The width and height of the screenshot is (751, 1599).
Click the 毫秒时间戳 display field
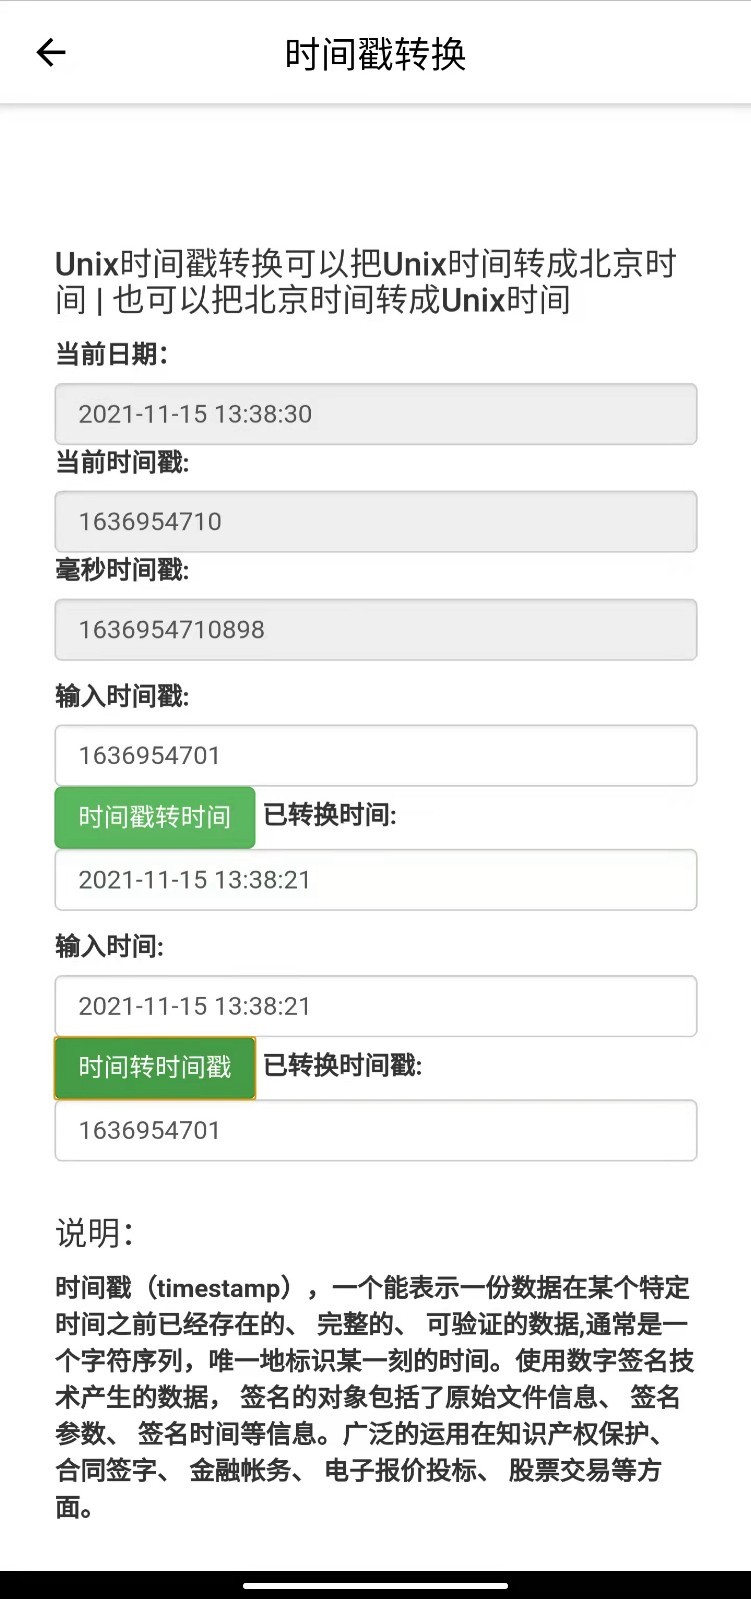pyautogui.click(x=375, y=630)
